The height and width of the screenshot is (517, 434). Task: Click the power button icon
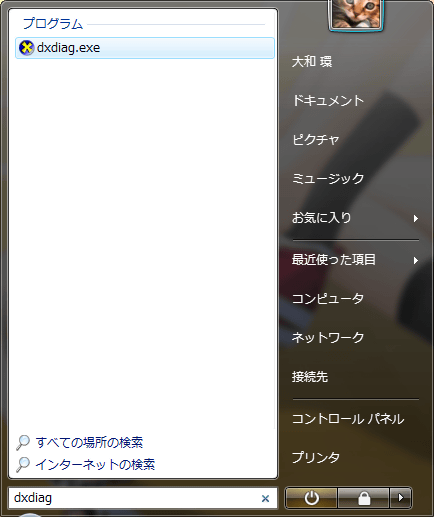[x=311, y=498]
